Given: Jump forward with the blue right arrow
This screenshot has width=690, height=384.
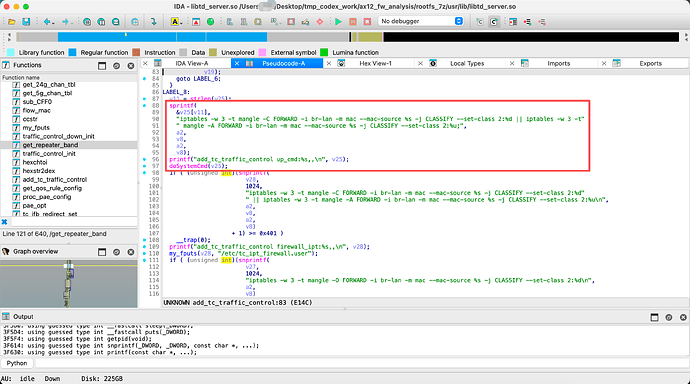Looking at the screenshot, I should [x=65, y=22].
